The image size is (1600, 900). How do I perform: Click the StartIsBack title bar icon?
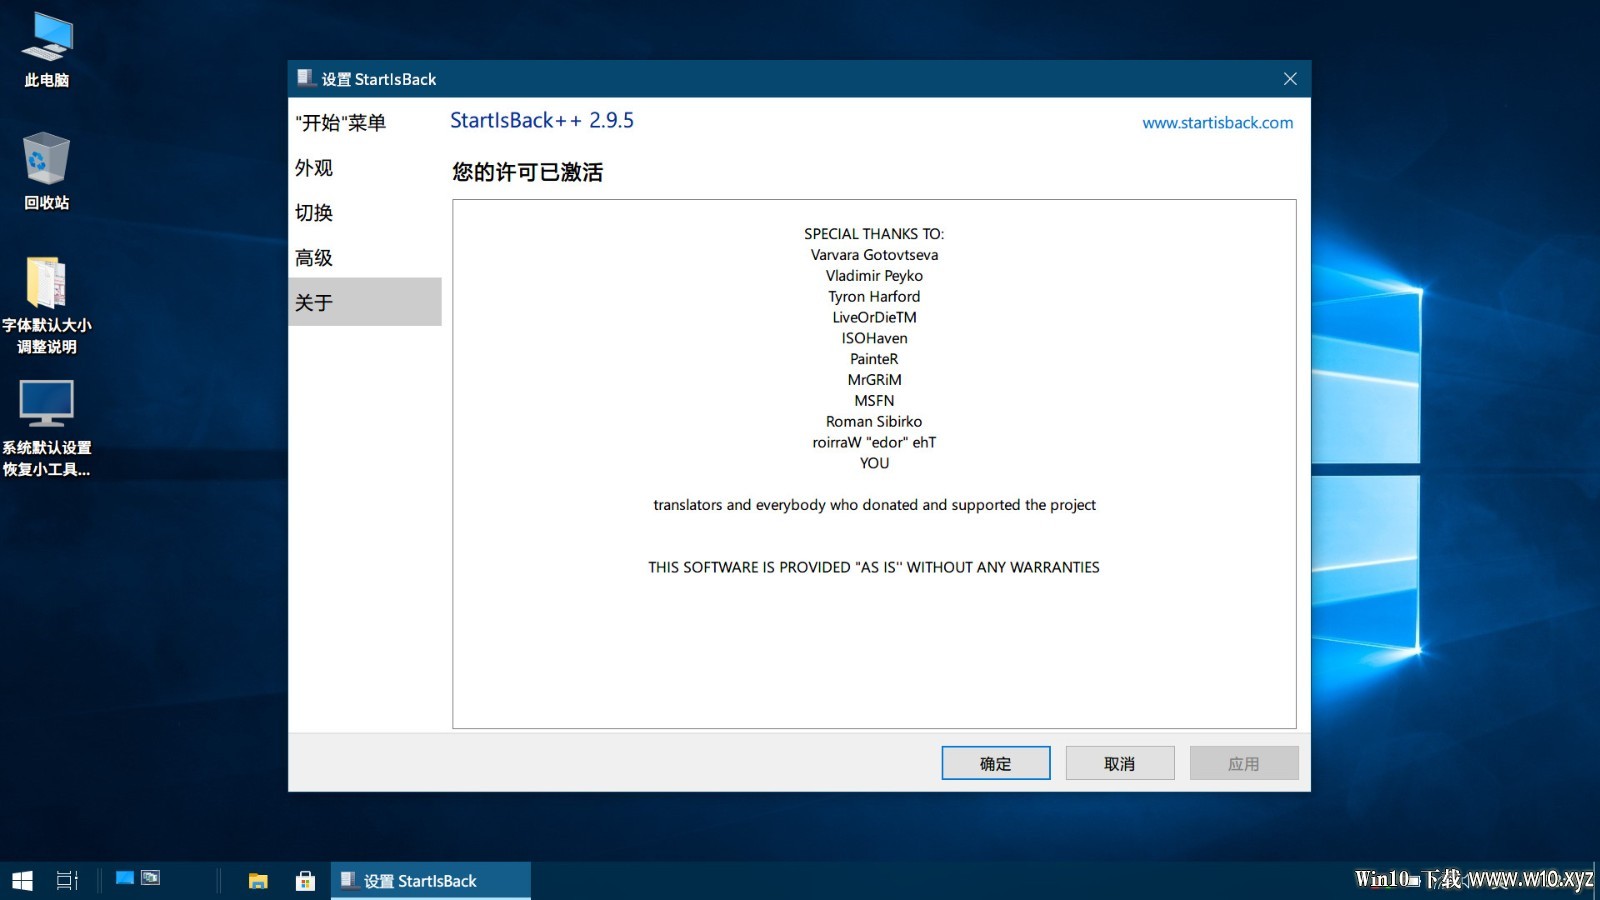[x=306, y=78]
